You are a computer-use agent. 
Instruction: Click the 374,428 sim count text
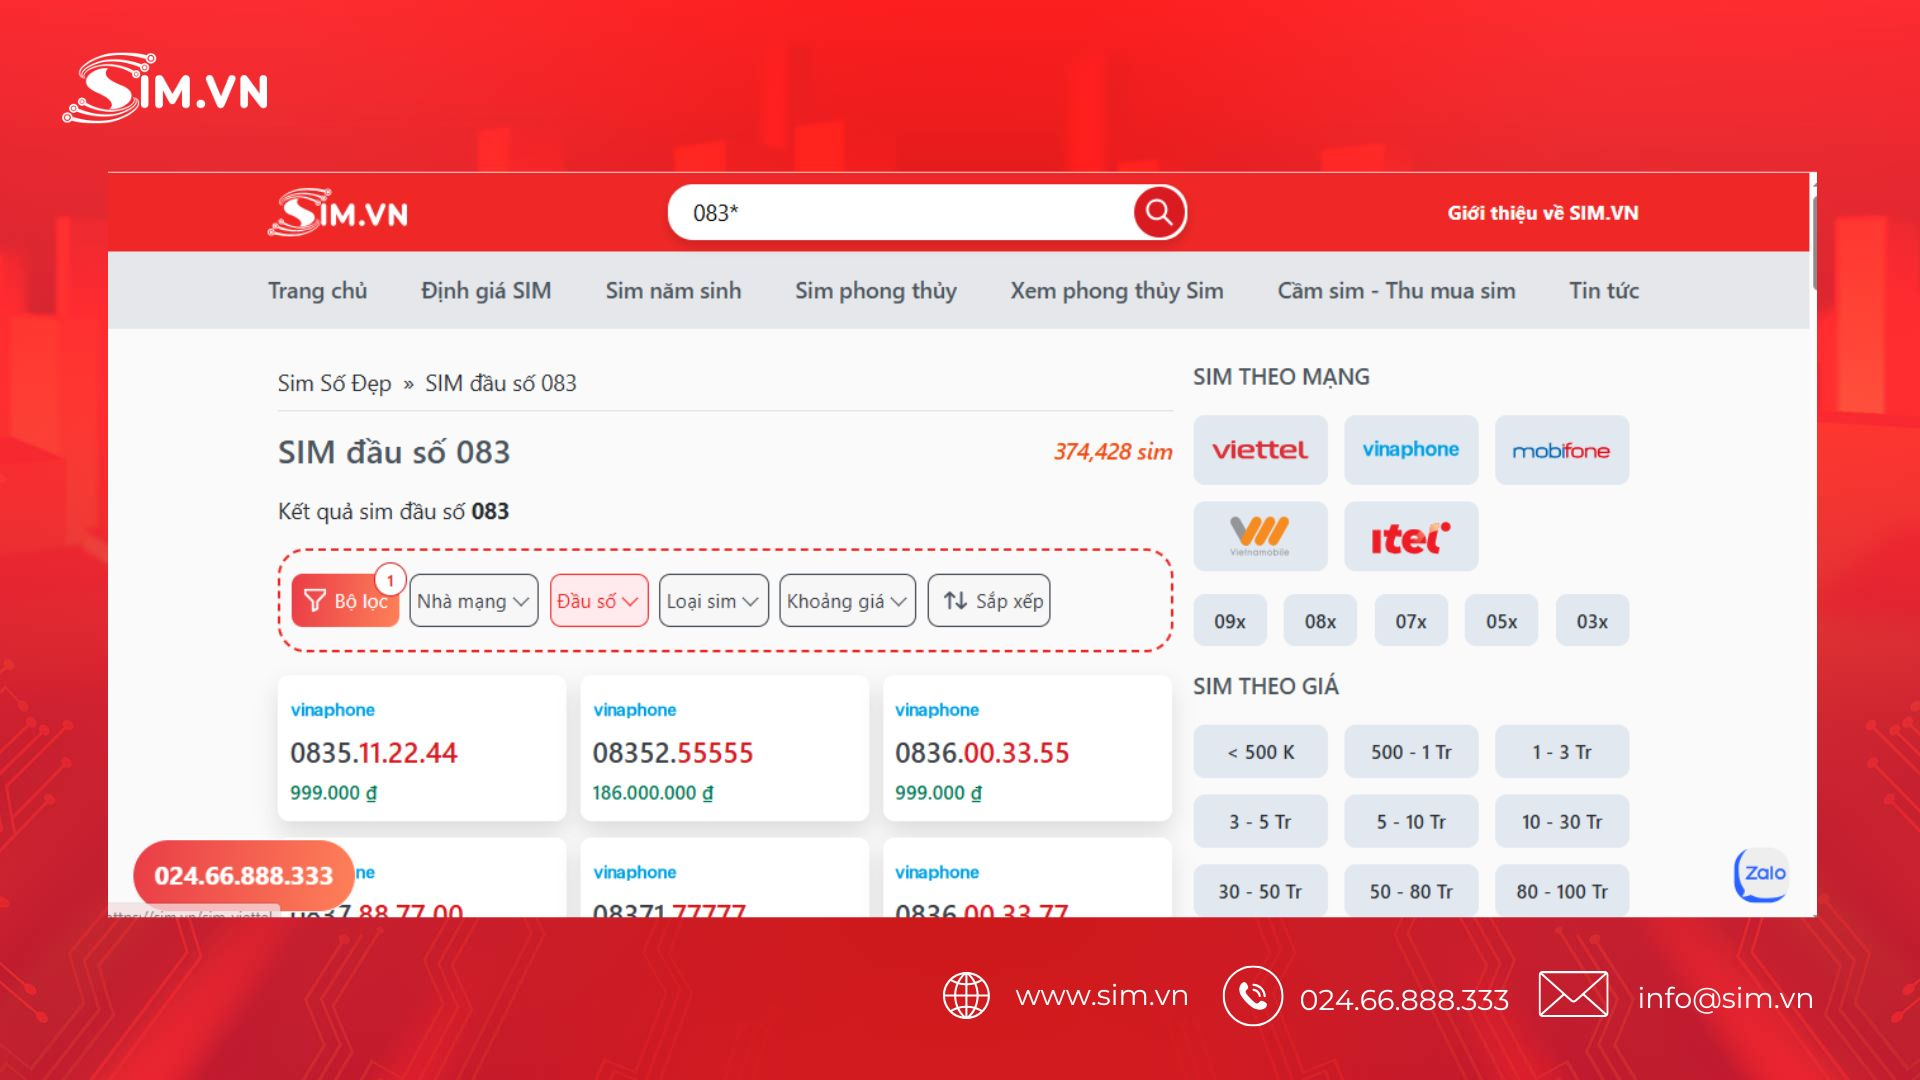(x=1113, y=452)
